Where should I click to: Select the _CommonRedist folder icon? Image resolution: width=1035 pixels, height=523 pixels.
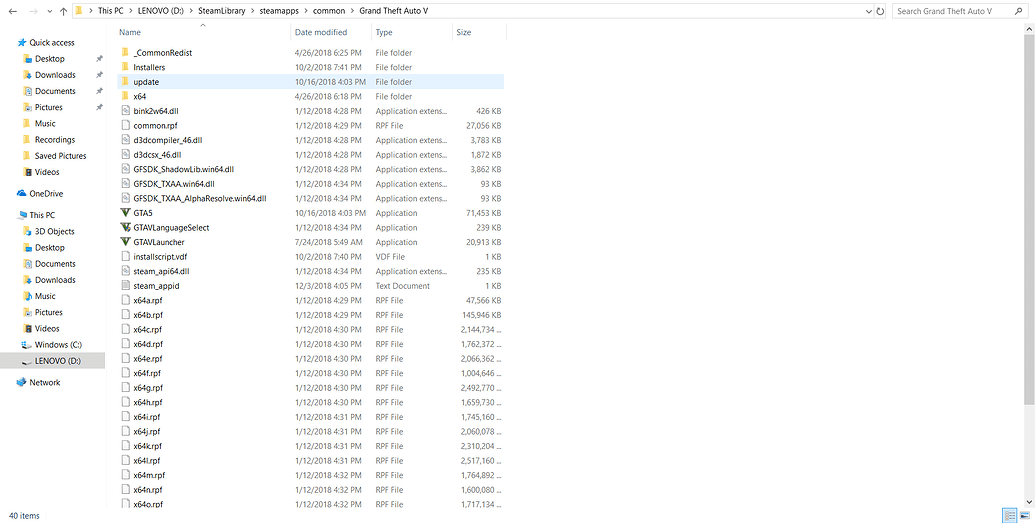pyautogui.click(x=125, y=53)
